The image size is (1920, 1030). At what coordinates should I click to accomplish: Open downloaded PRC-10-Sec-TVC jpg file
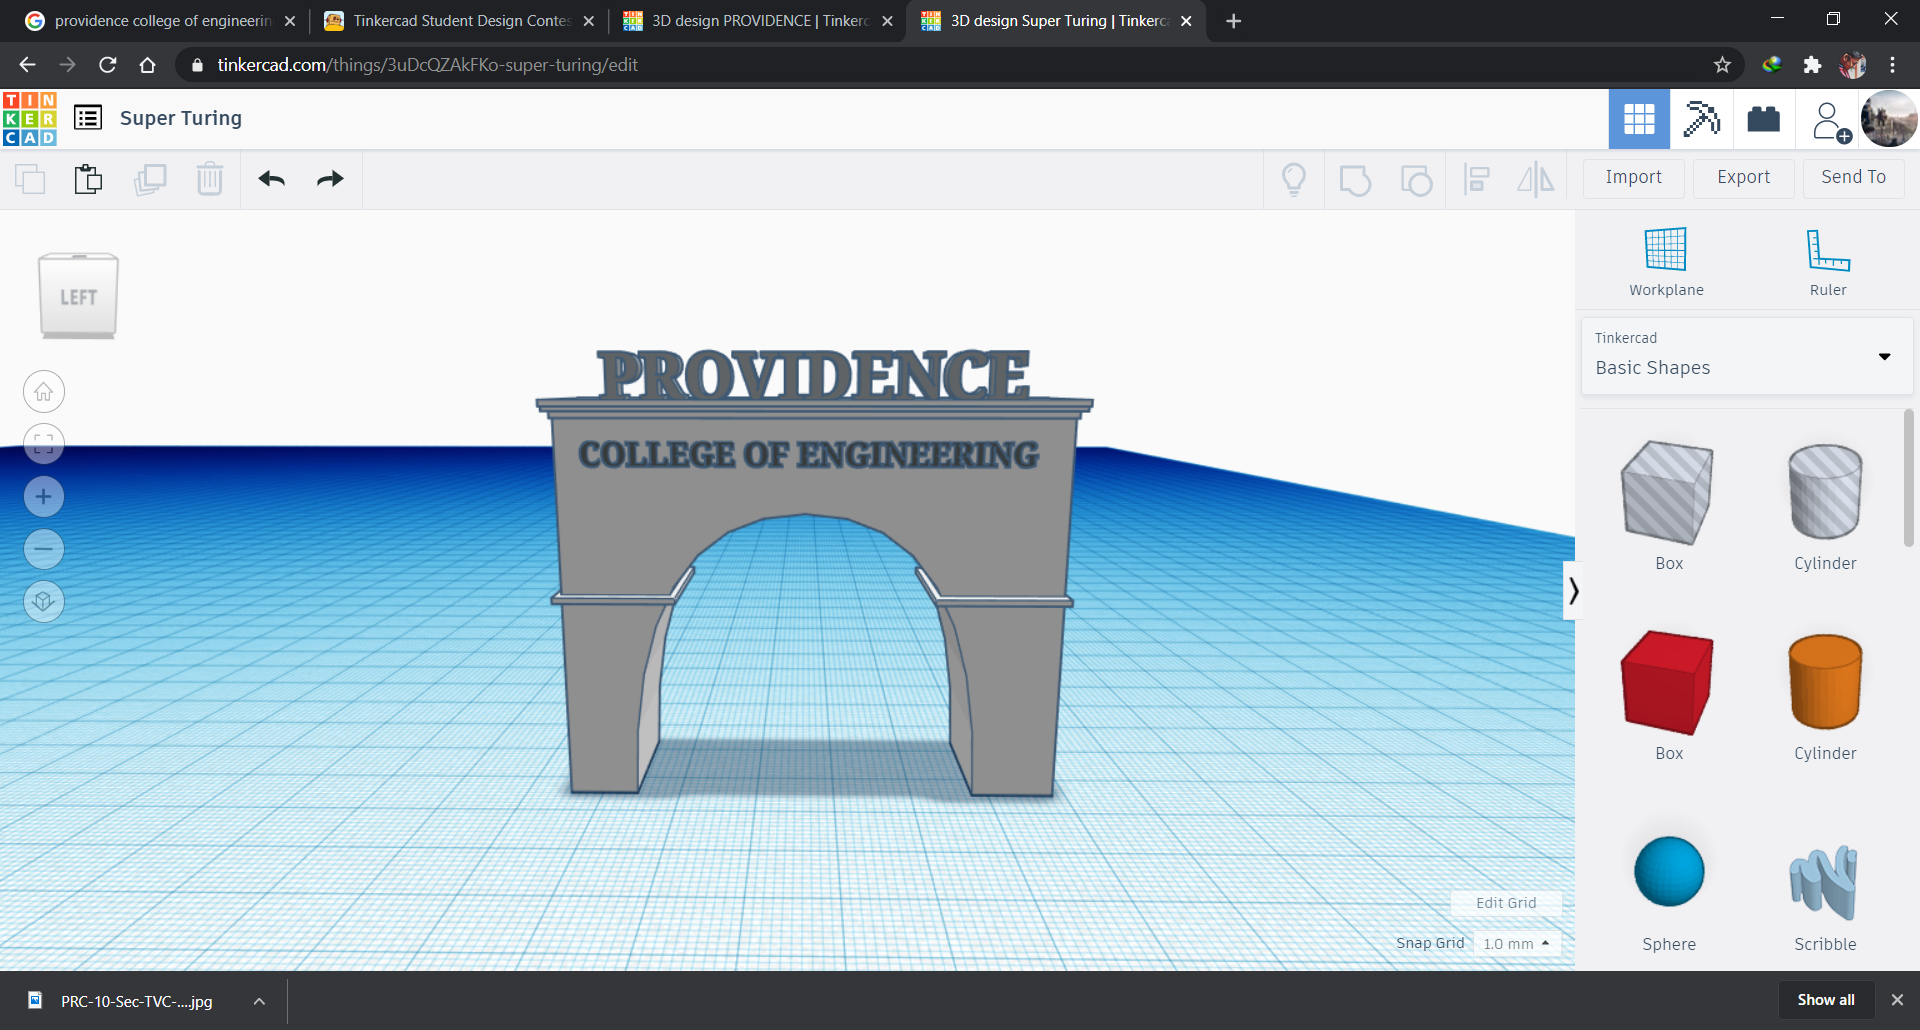[x=136, y=1001]
